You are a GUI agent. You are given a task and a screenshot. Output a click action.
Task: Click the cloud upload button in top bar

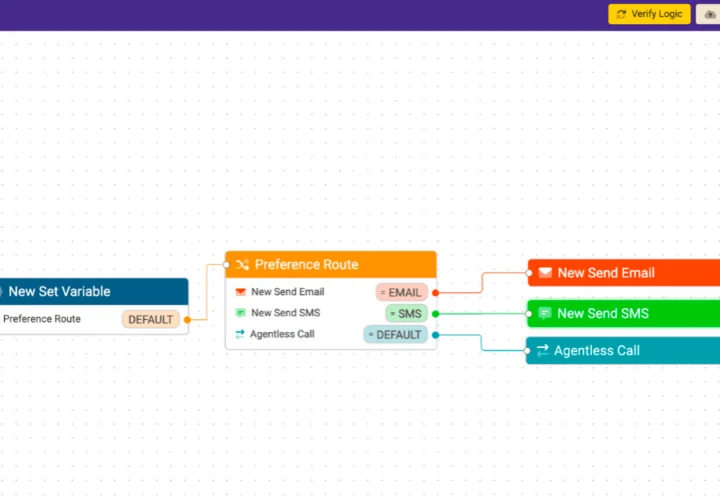point(709,14)
